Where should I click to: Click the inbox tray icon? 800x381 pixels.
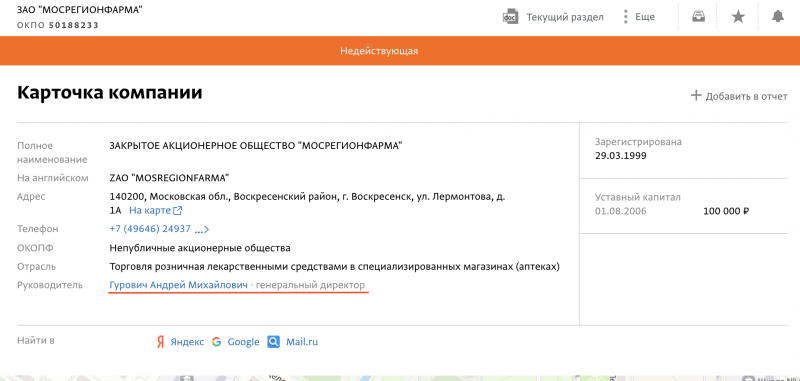pyautogui.click(x=698, y=17)
